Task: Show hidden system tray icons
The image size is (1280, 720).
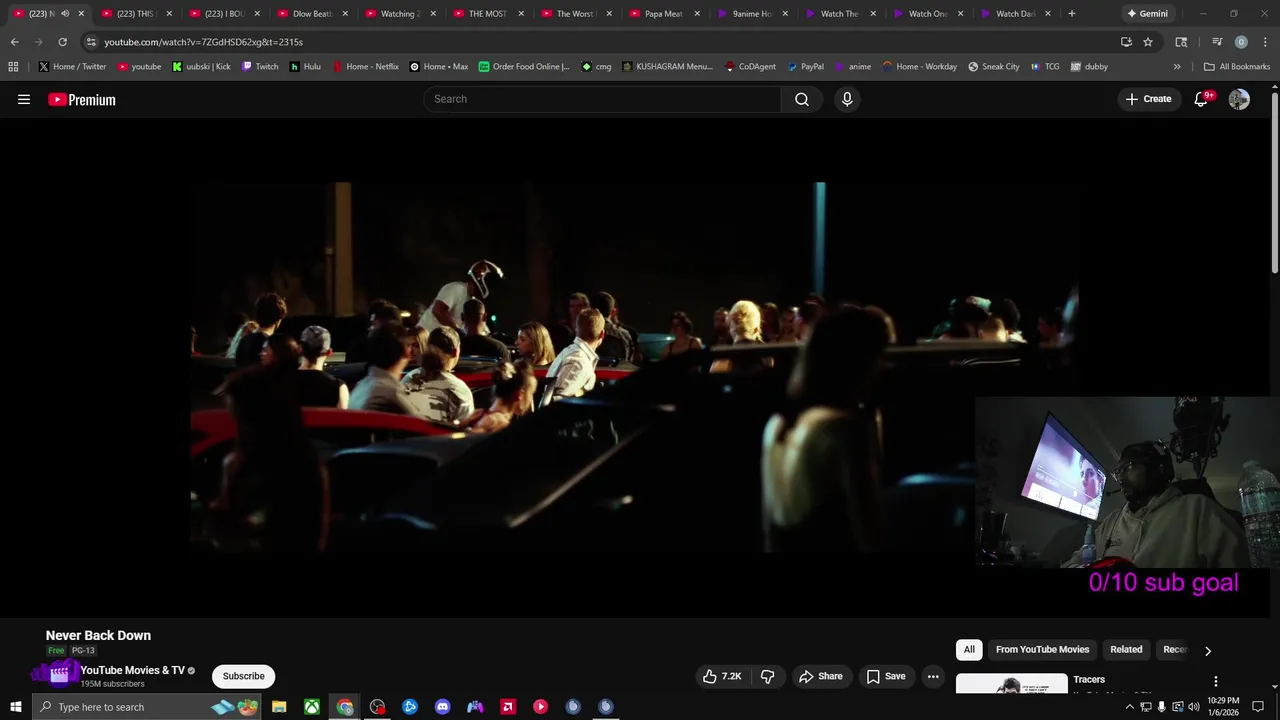Action: click(1130, 707)
